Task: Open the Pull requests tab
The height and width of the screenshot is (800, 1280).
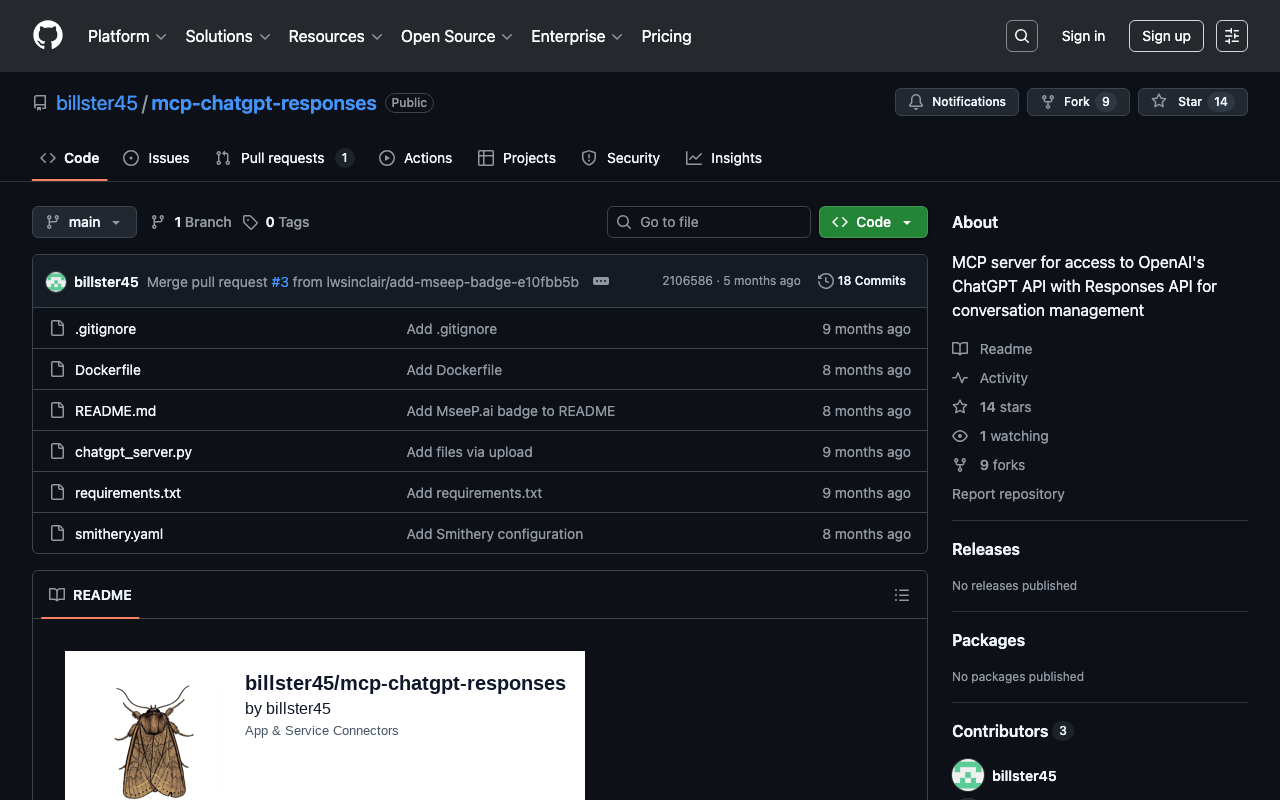Action: coord(284,158)
